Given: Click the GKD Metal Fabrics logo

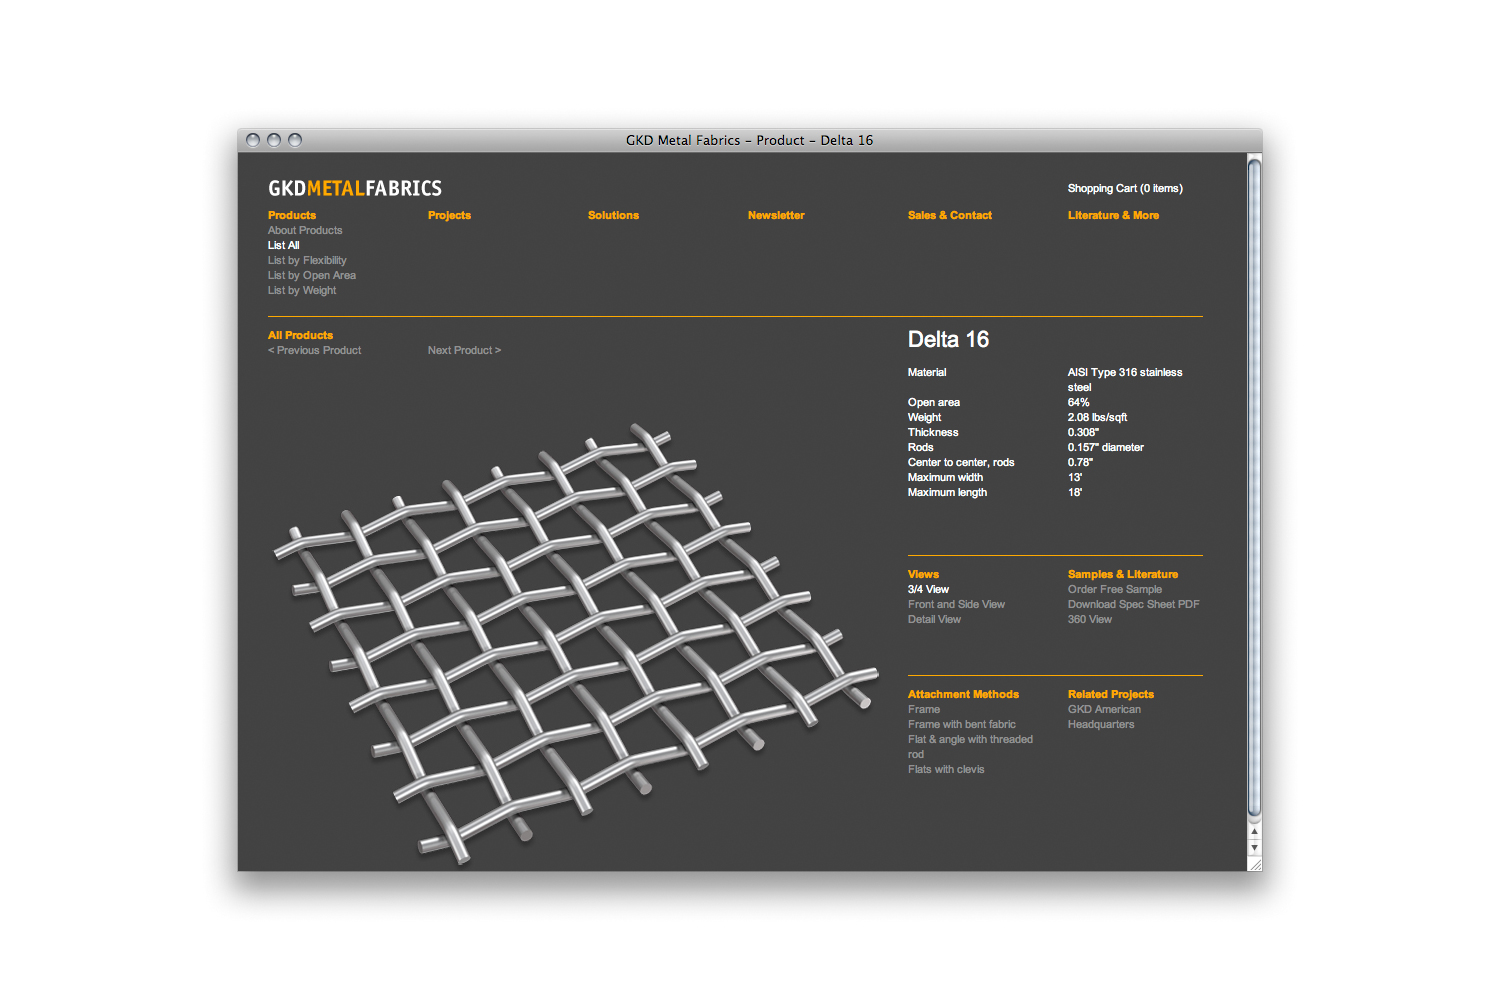Looking at the screenshot, I should pos(354,188).
